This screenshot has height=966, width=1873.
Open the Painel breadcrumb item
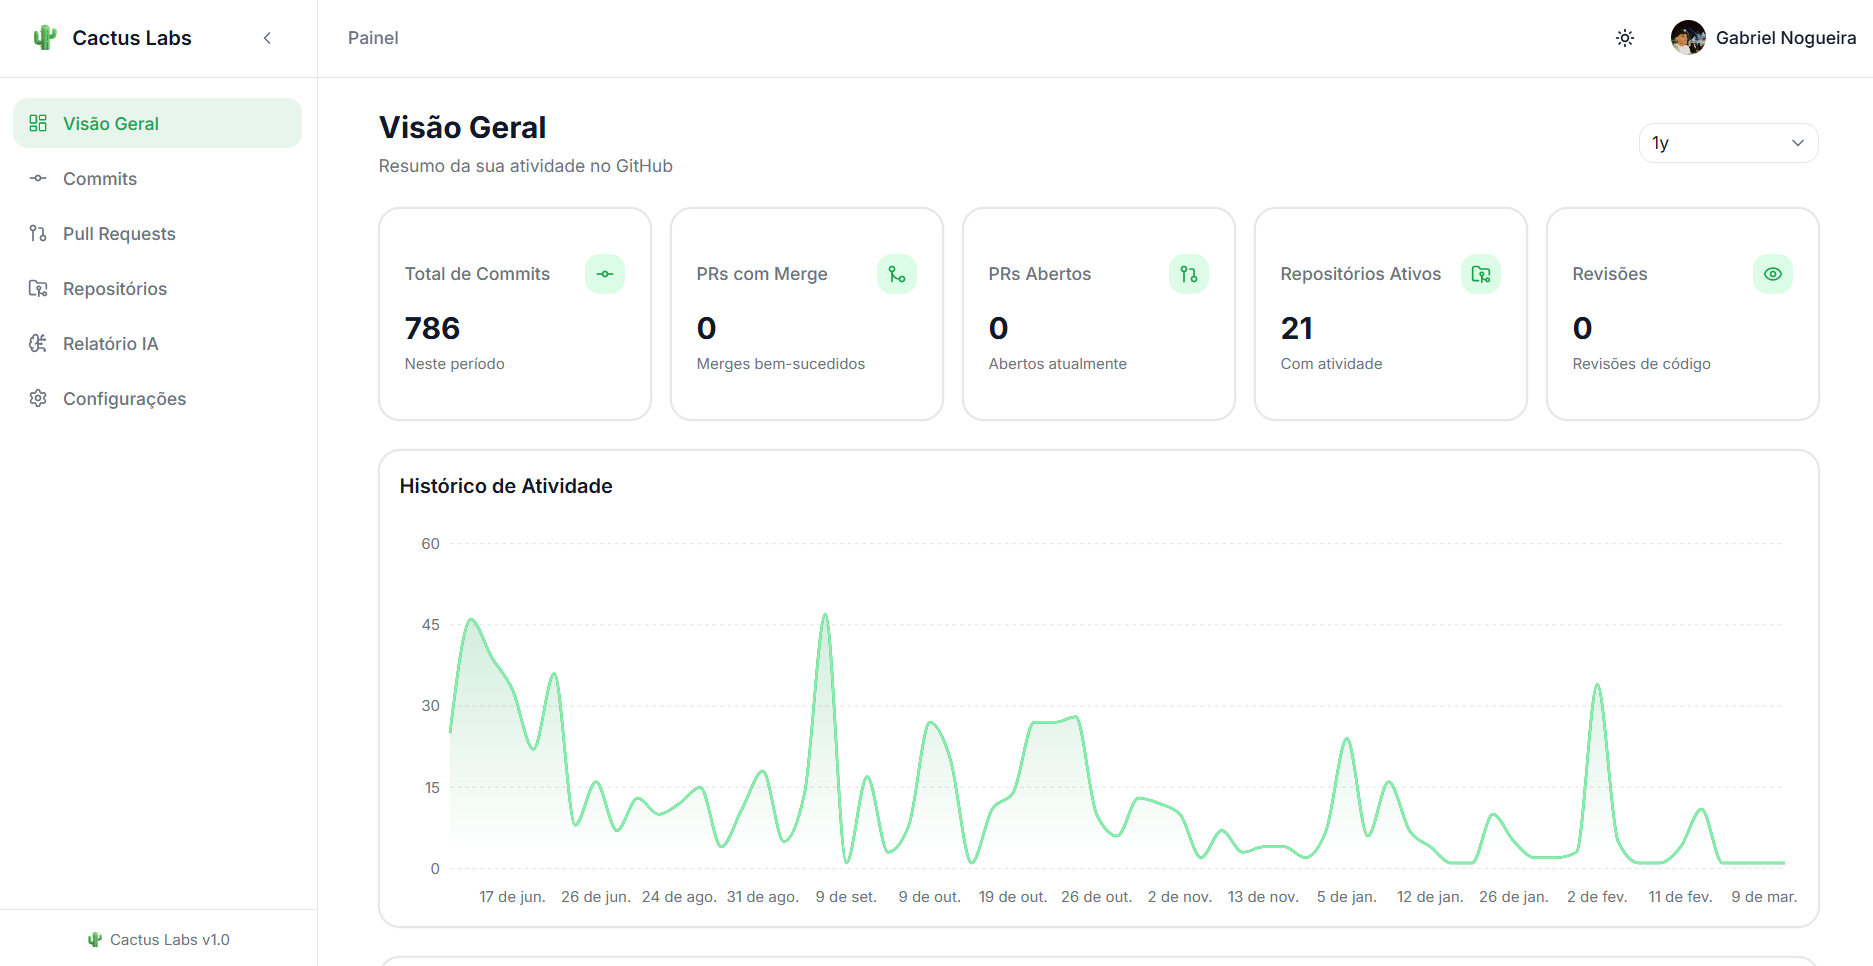coord(372,37)
